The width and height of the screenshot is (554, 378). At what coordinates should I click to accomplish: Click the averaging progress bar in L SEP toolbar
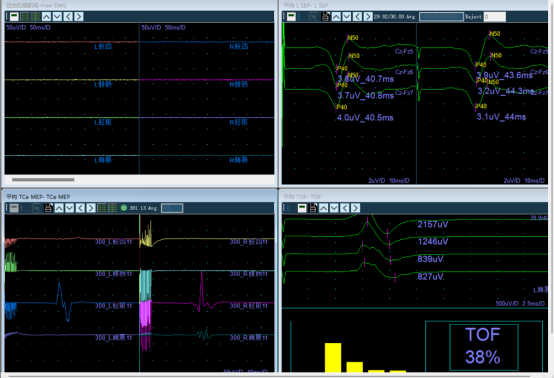441,16
